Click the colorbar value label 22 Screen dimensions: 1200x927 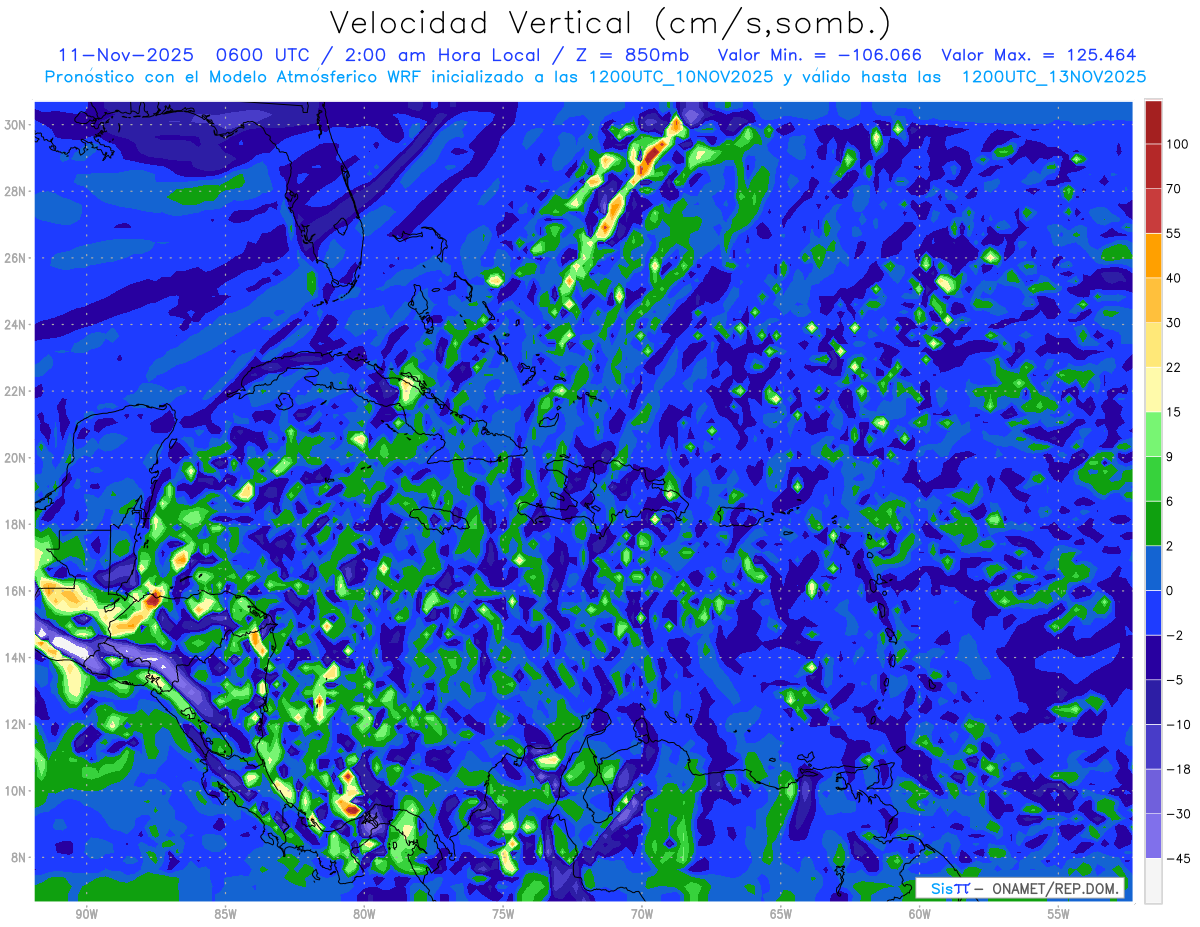pyautogui.click(x=1174, y=367)
